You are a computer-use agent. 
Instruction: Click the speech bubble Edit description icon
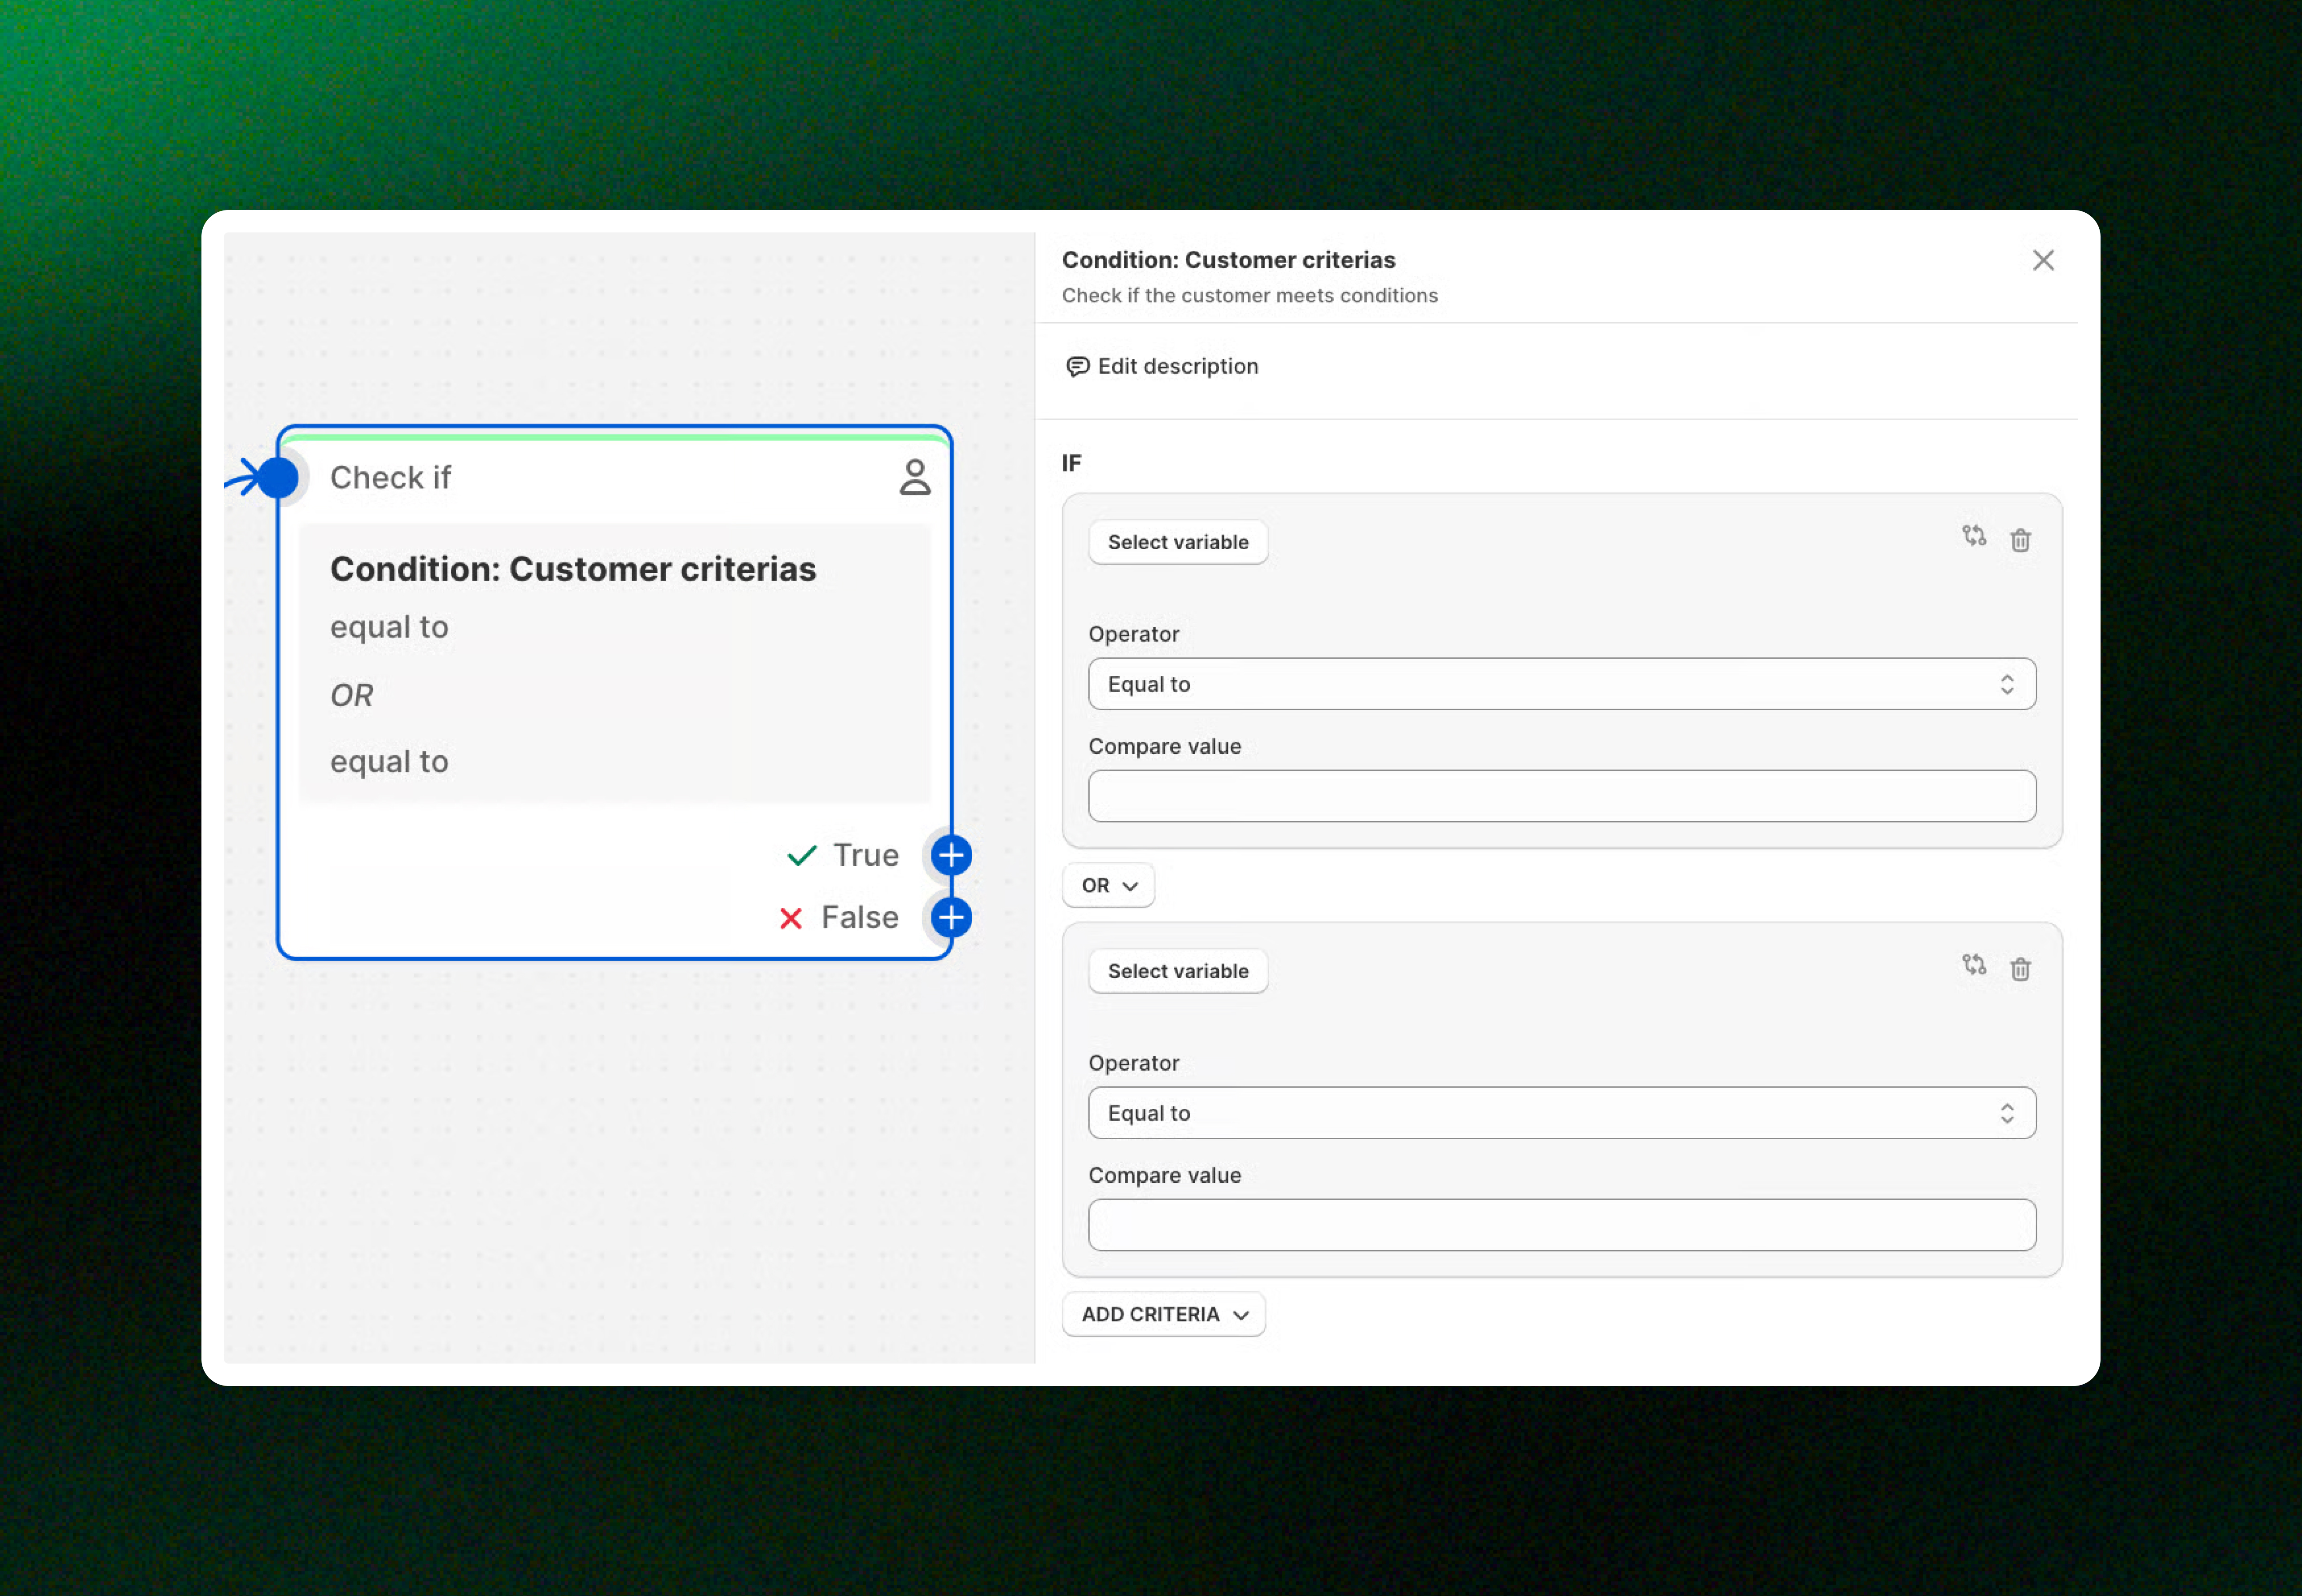[x=1077, y=367]
